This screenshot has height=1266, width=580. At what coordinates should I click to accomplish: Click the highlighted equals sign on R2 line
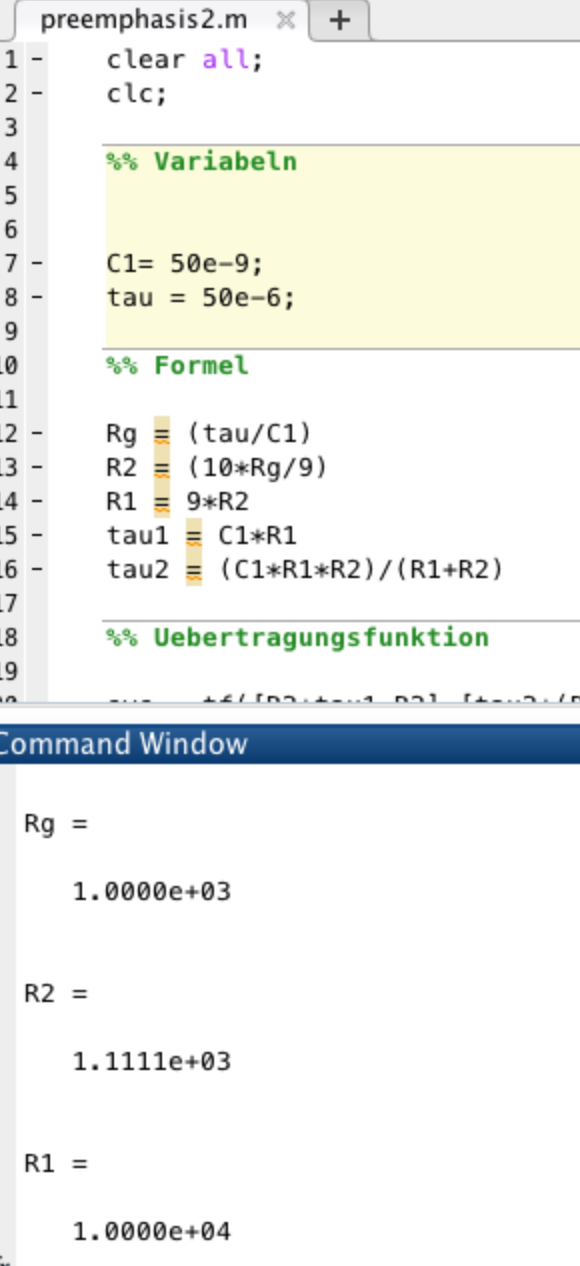pos(162,468)
